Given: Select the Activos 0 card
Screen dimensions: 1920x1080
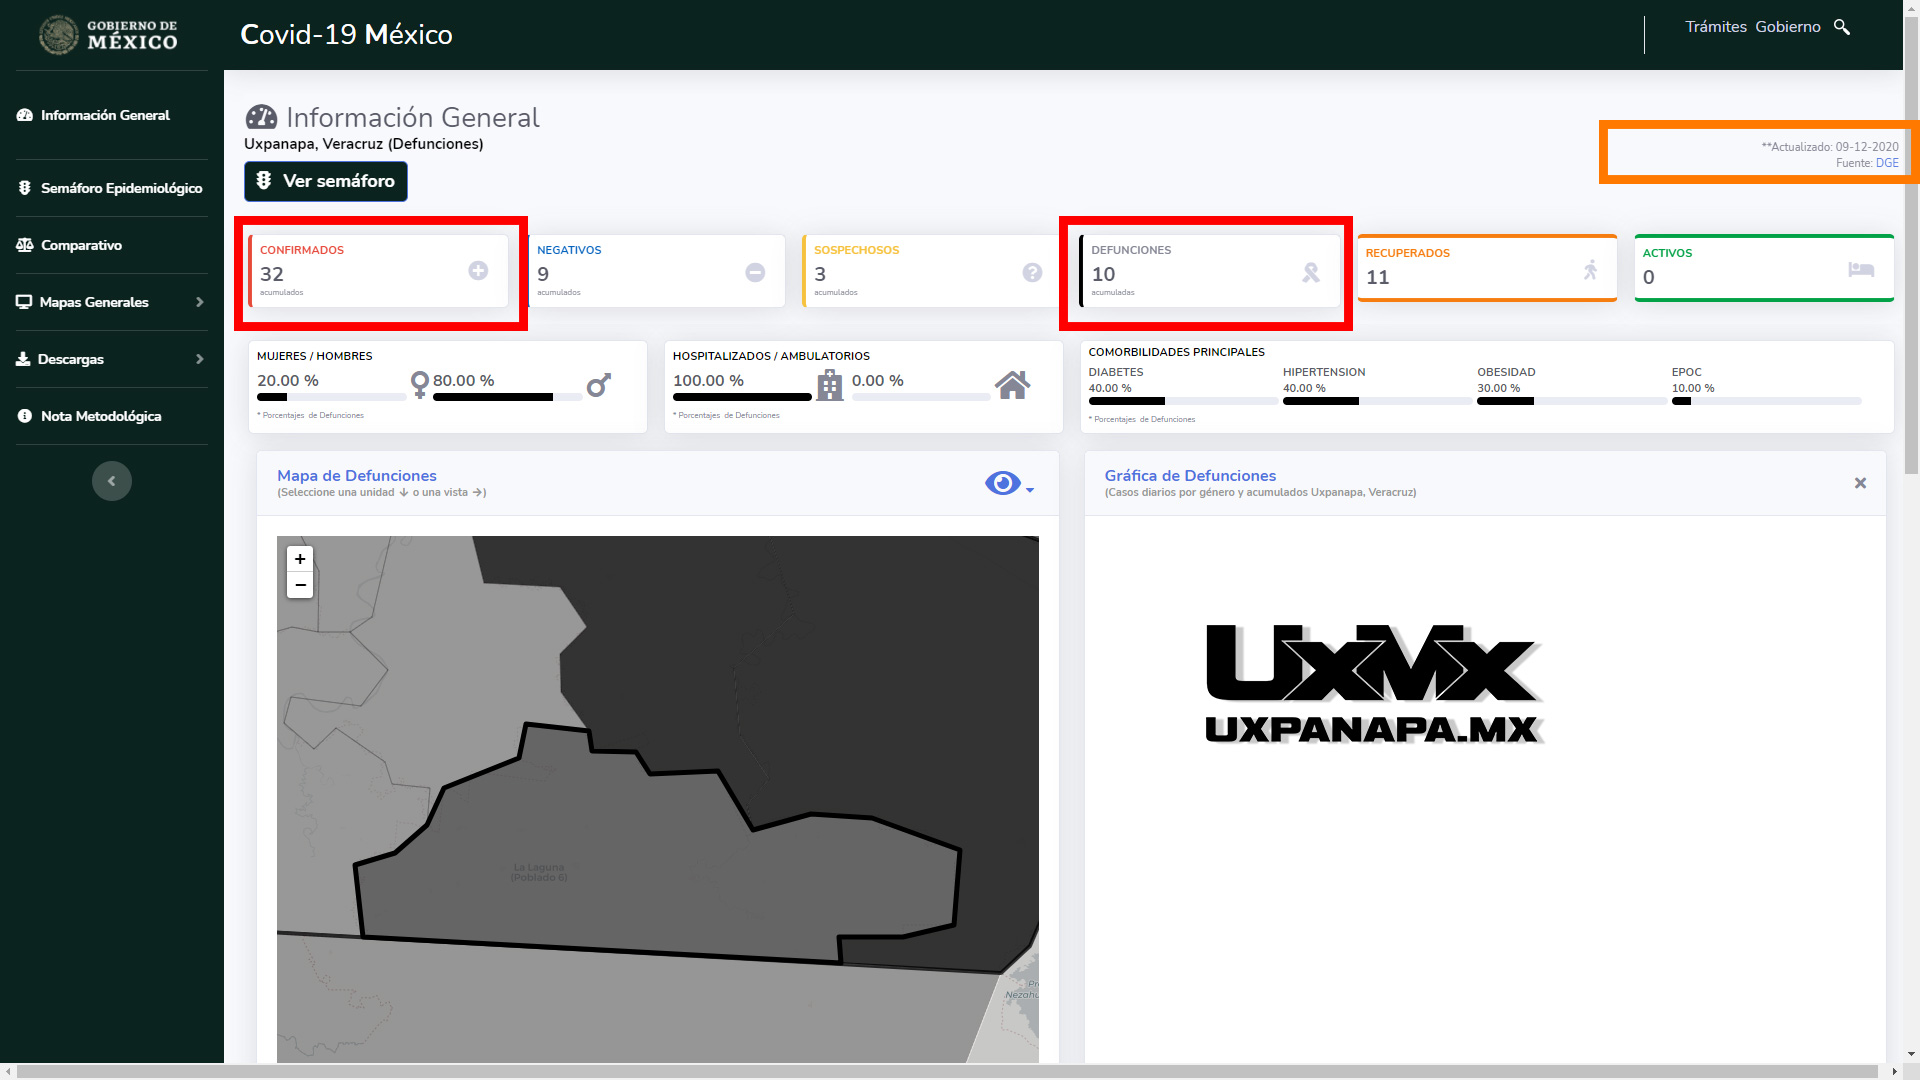Looking at the screenshot, I should (1764, 268).
